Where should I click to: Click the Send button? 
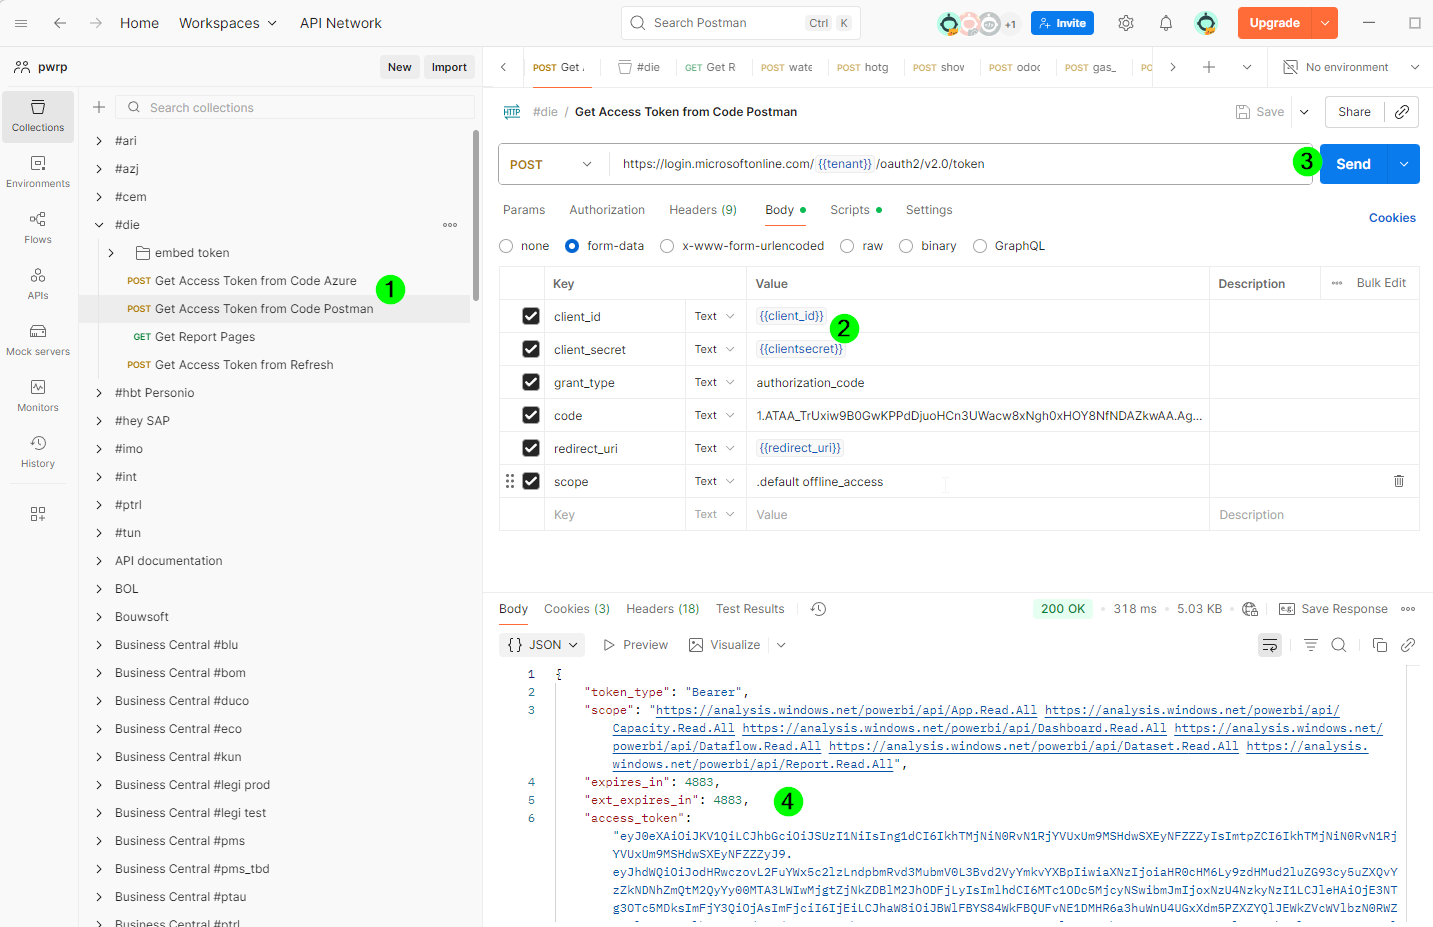[x=1354, y=164]
